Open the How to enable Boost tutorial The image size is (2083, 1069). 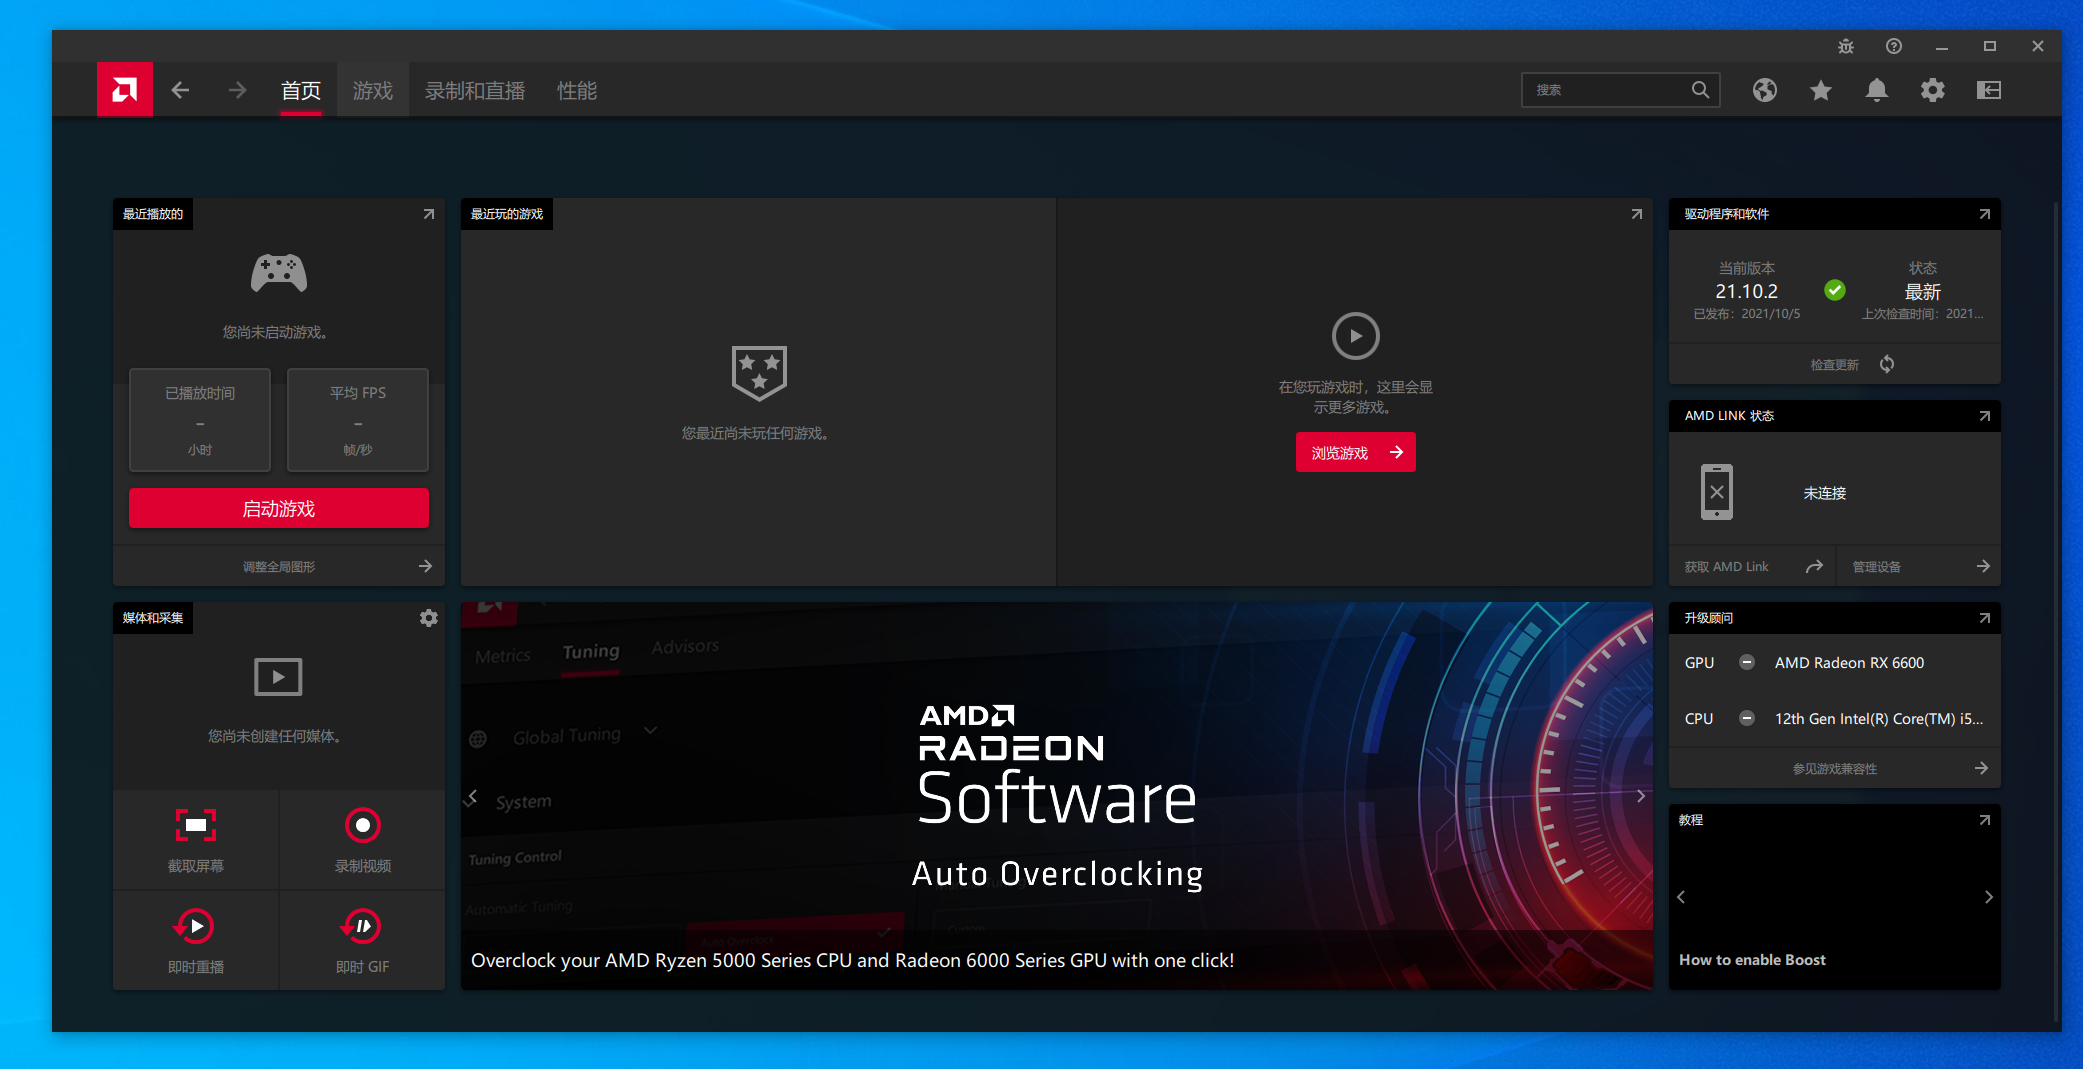[x=1752, y=959]
